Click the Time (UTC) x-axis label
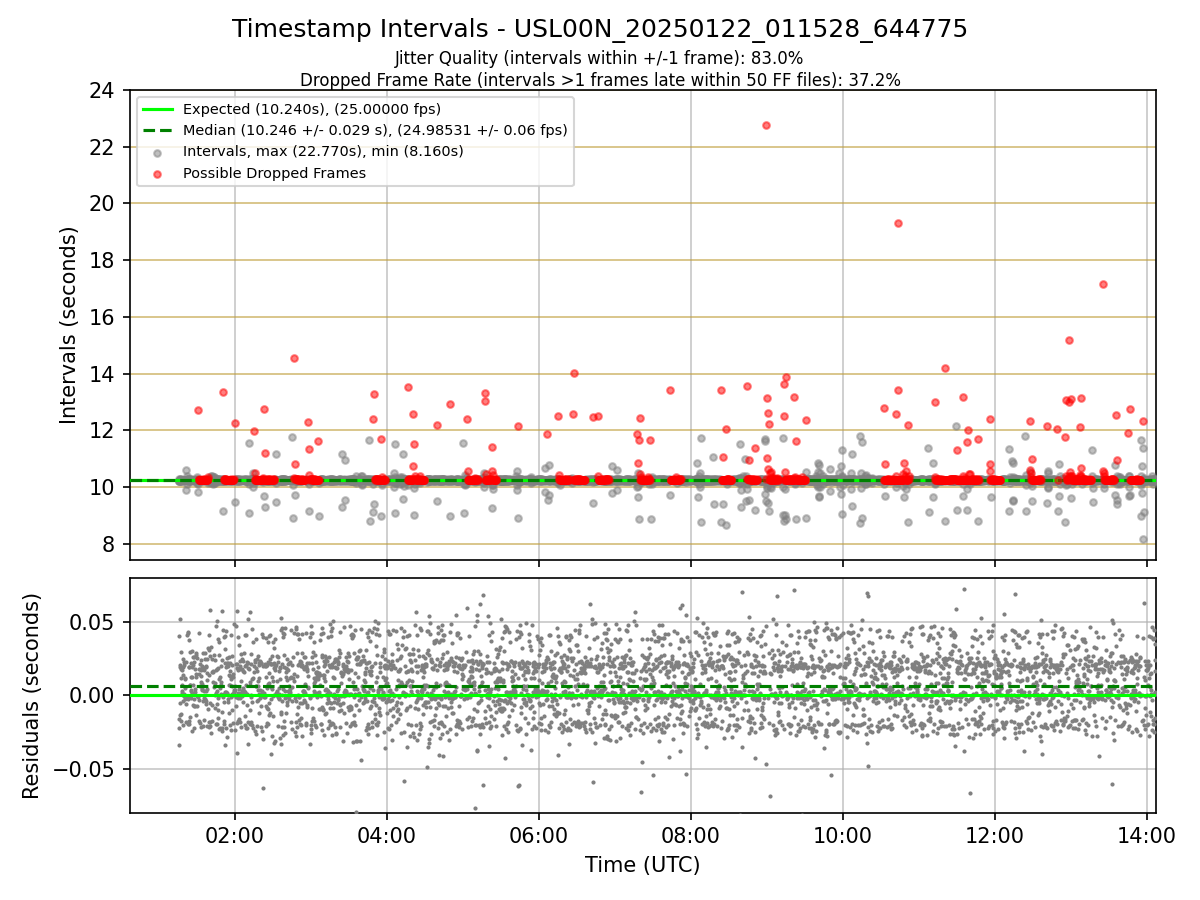Screen dimensions: 1200x900 click(x=642, y=864)
